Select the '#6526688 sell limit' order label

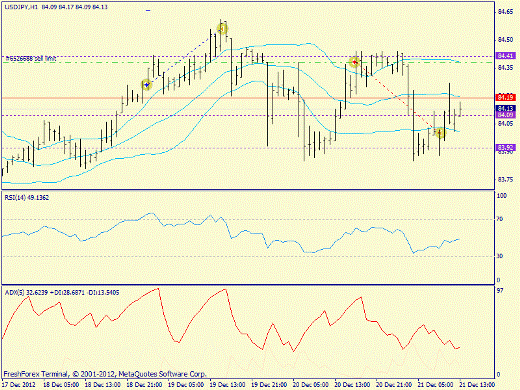tap(31, 59)
